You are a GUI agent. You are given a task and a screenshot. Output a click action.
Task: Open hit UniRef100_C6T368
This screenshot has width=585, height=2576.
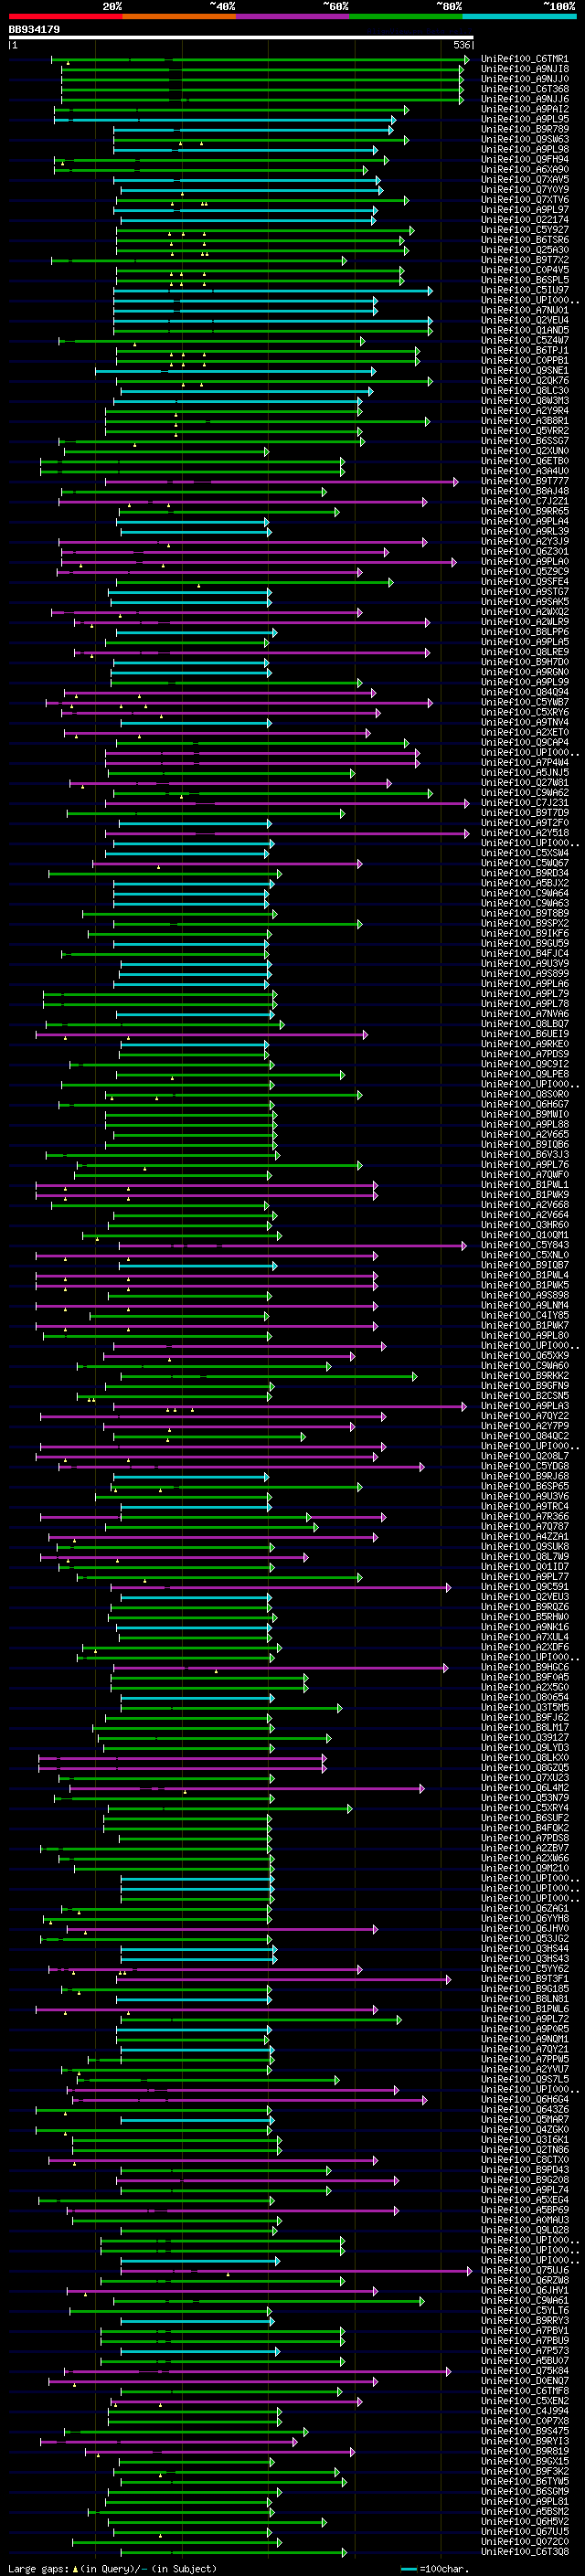coord(525,89)
